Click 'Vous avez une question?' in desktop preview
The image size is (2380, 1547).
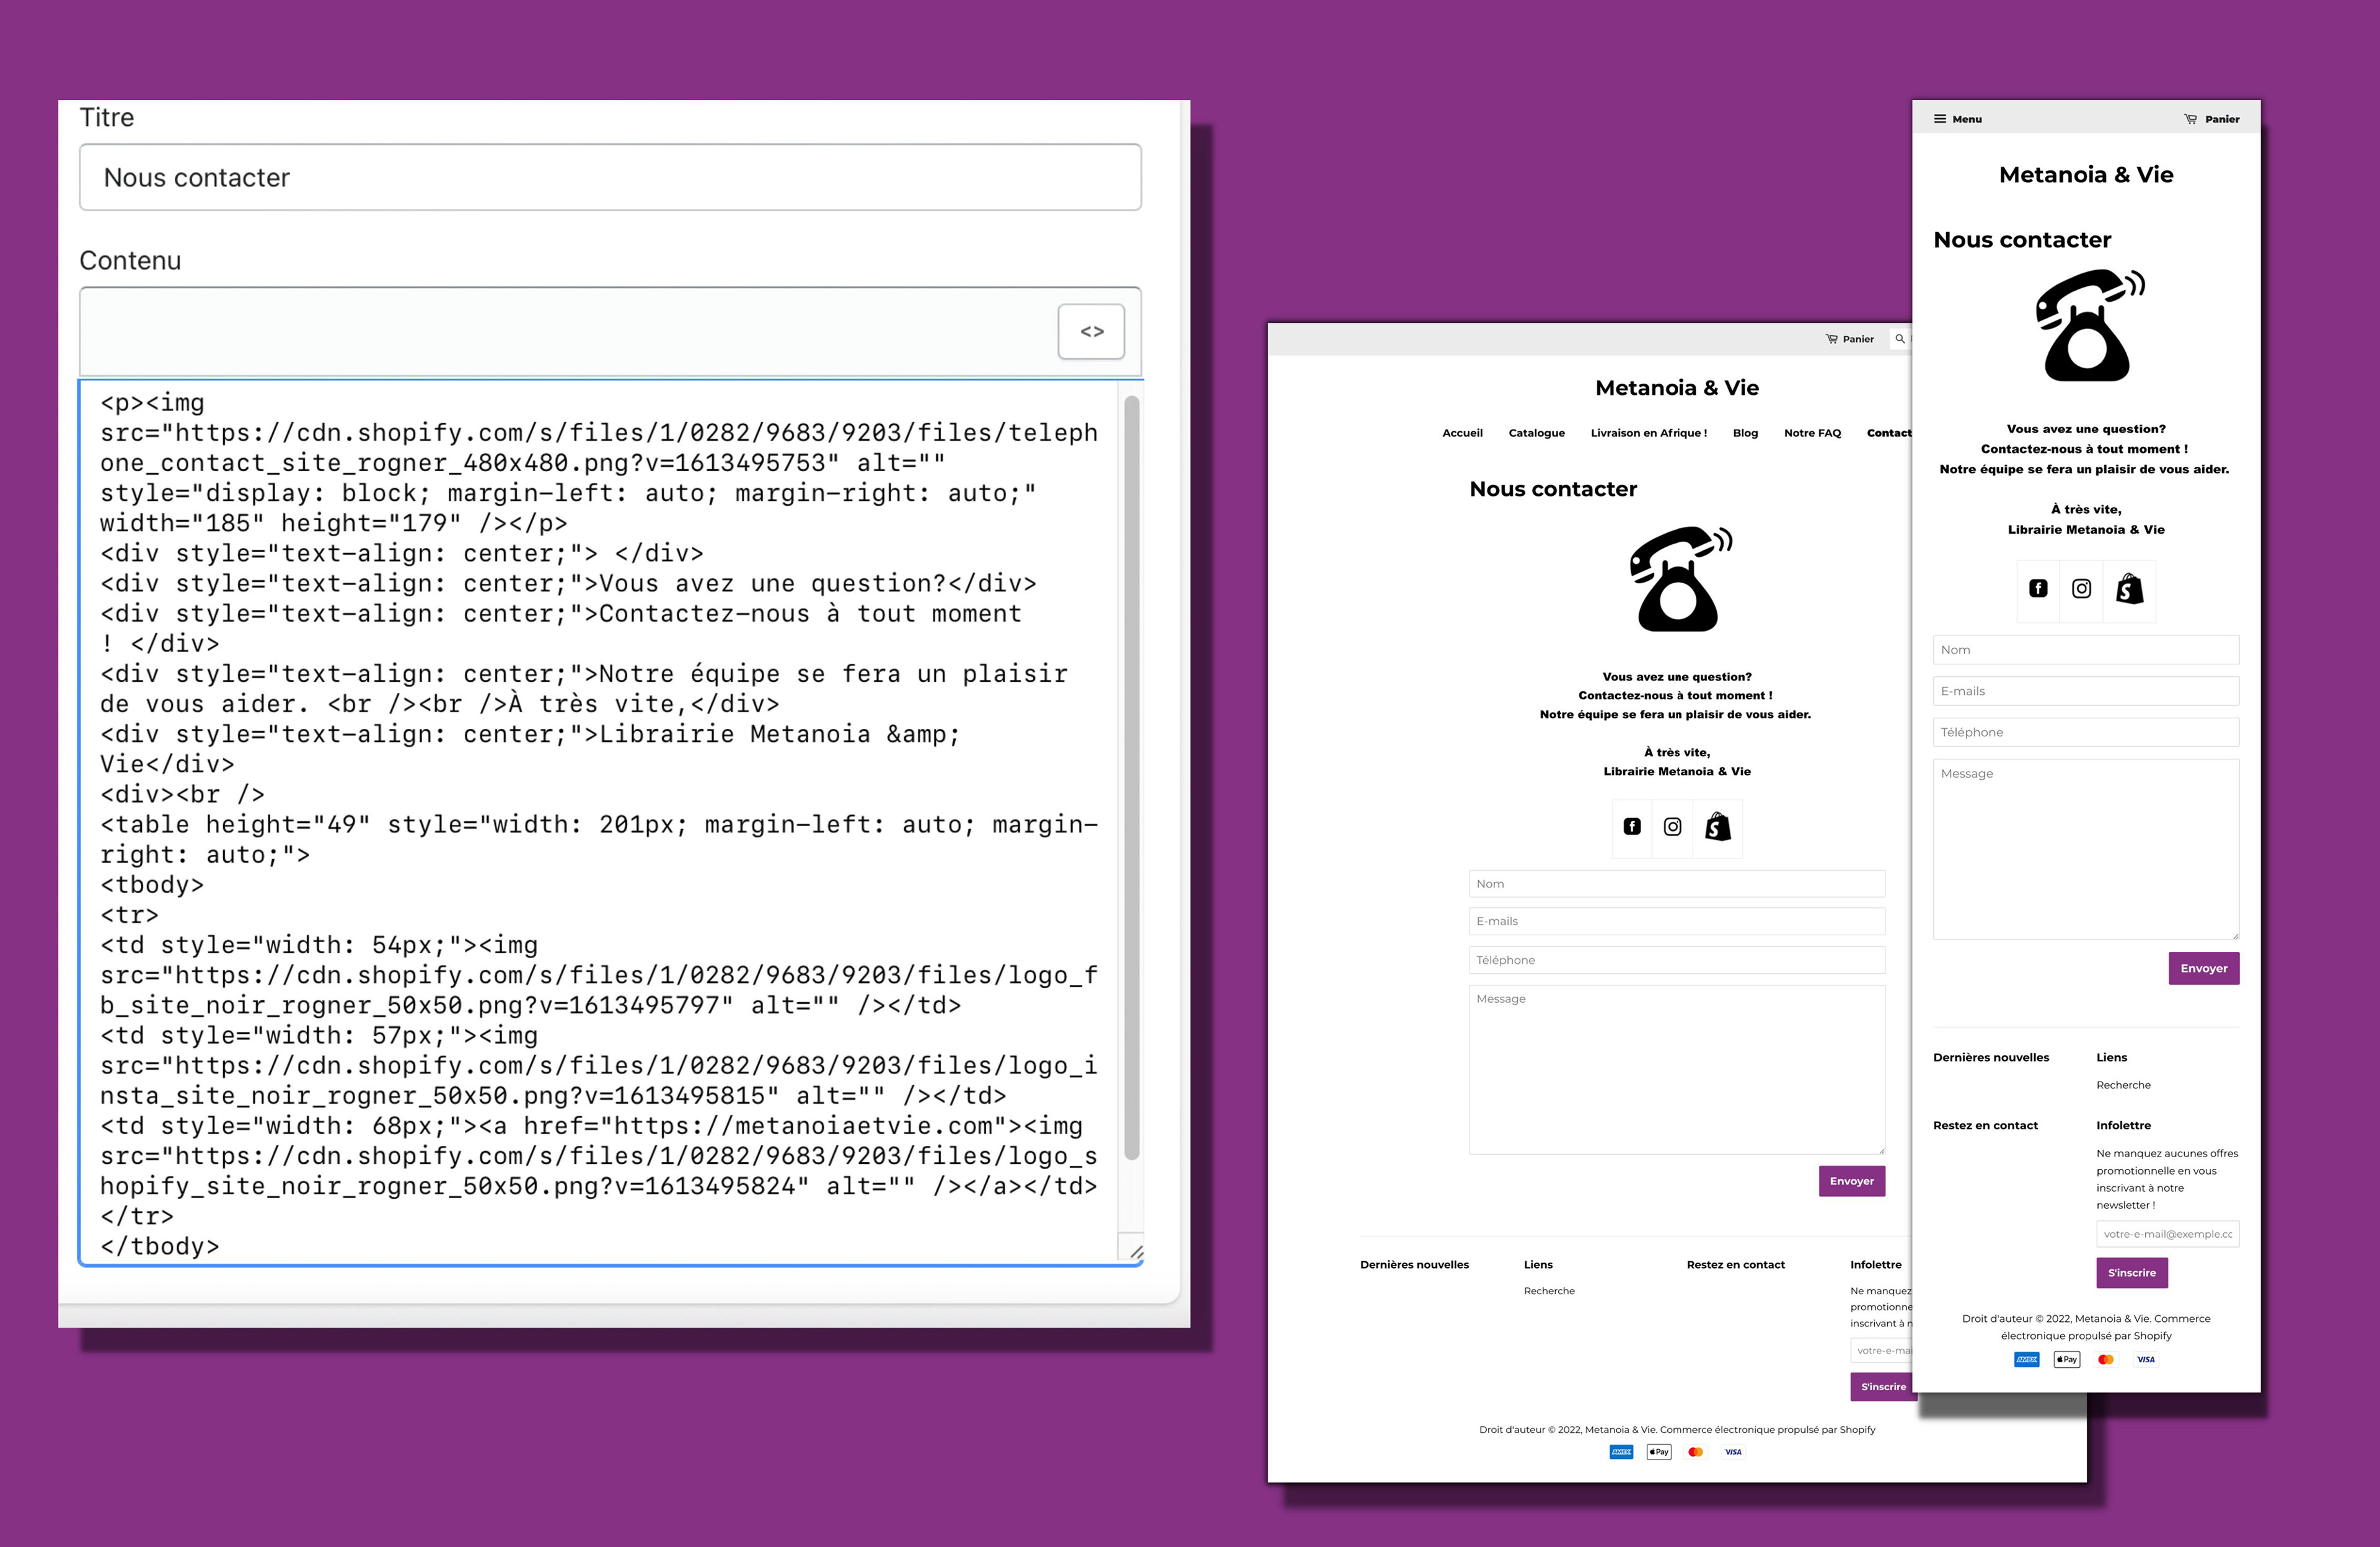coord(1677,677)
